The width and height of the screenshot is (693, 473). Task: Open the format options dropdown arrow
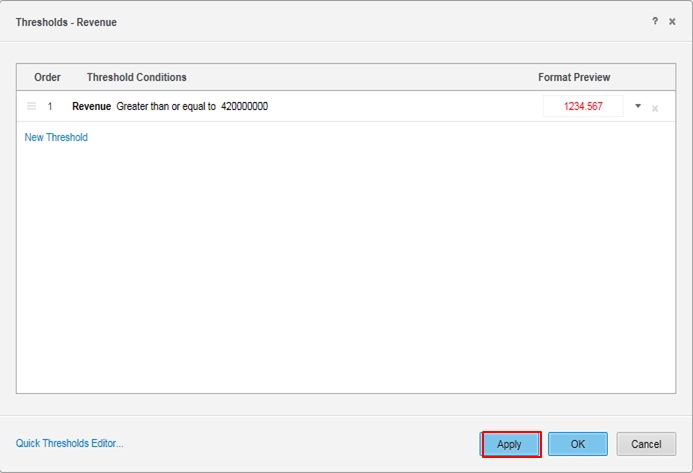638,106
